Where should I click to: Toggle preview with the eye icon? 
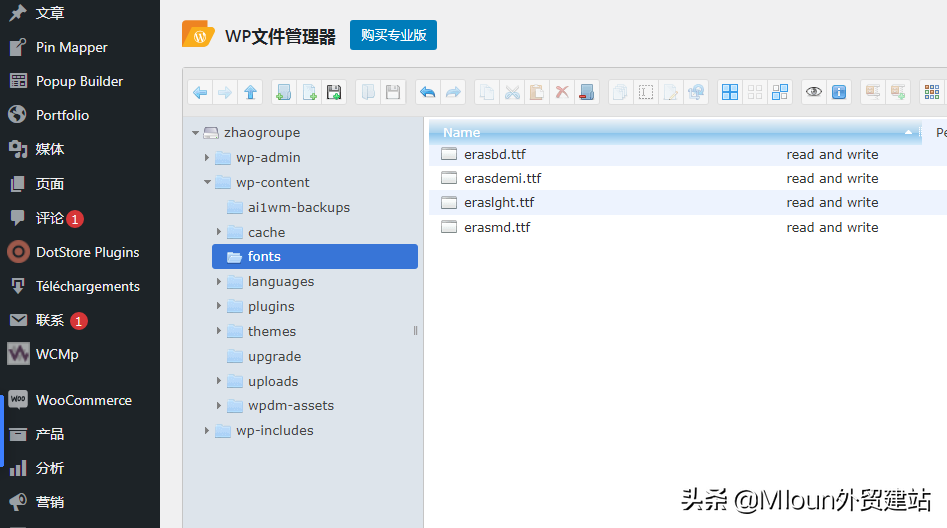(814, 92)
